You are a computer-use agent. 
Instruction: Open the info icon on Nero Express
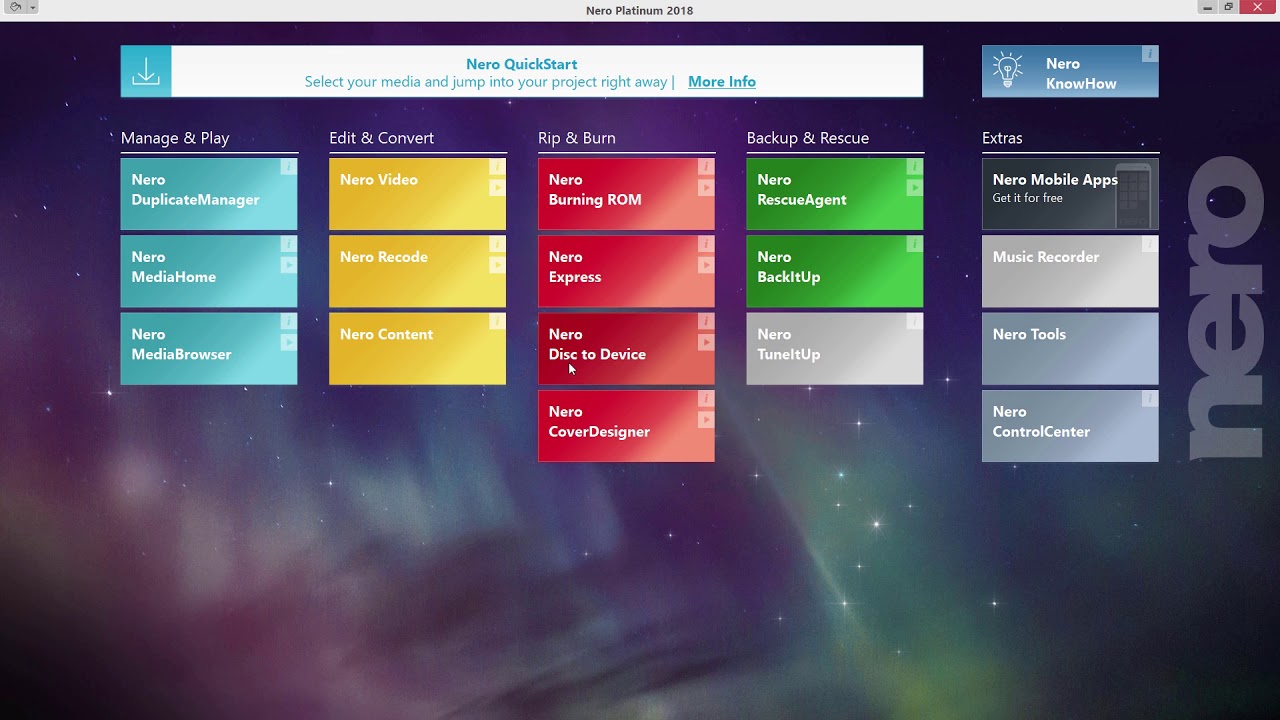pos(706,244)
